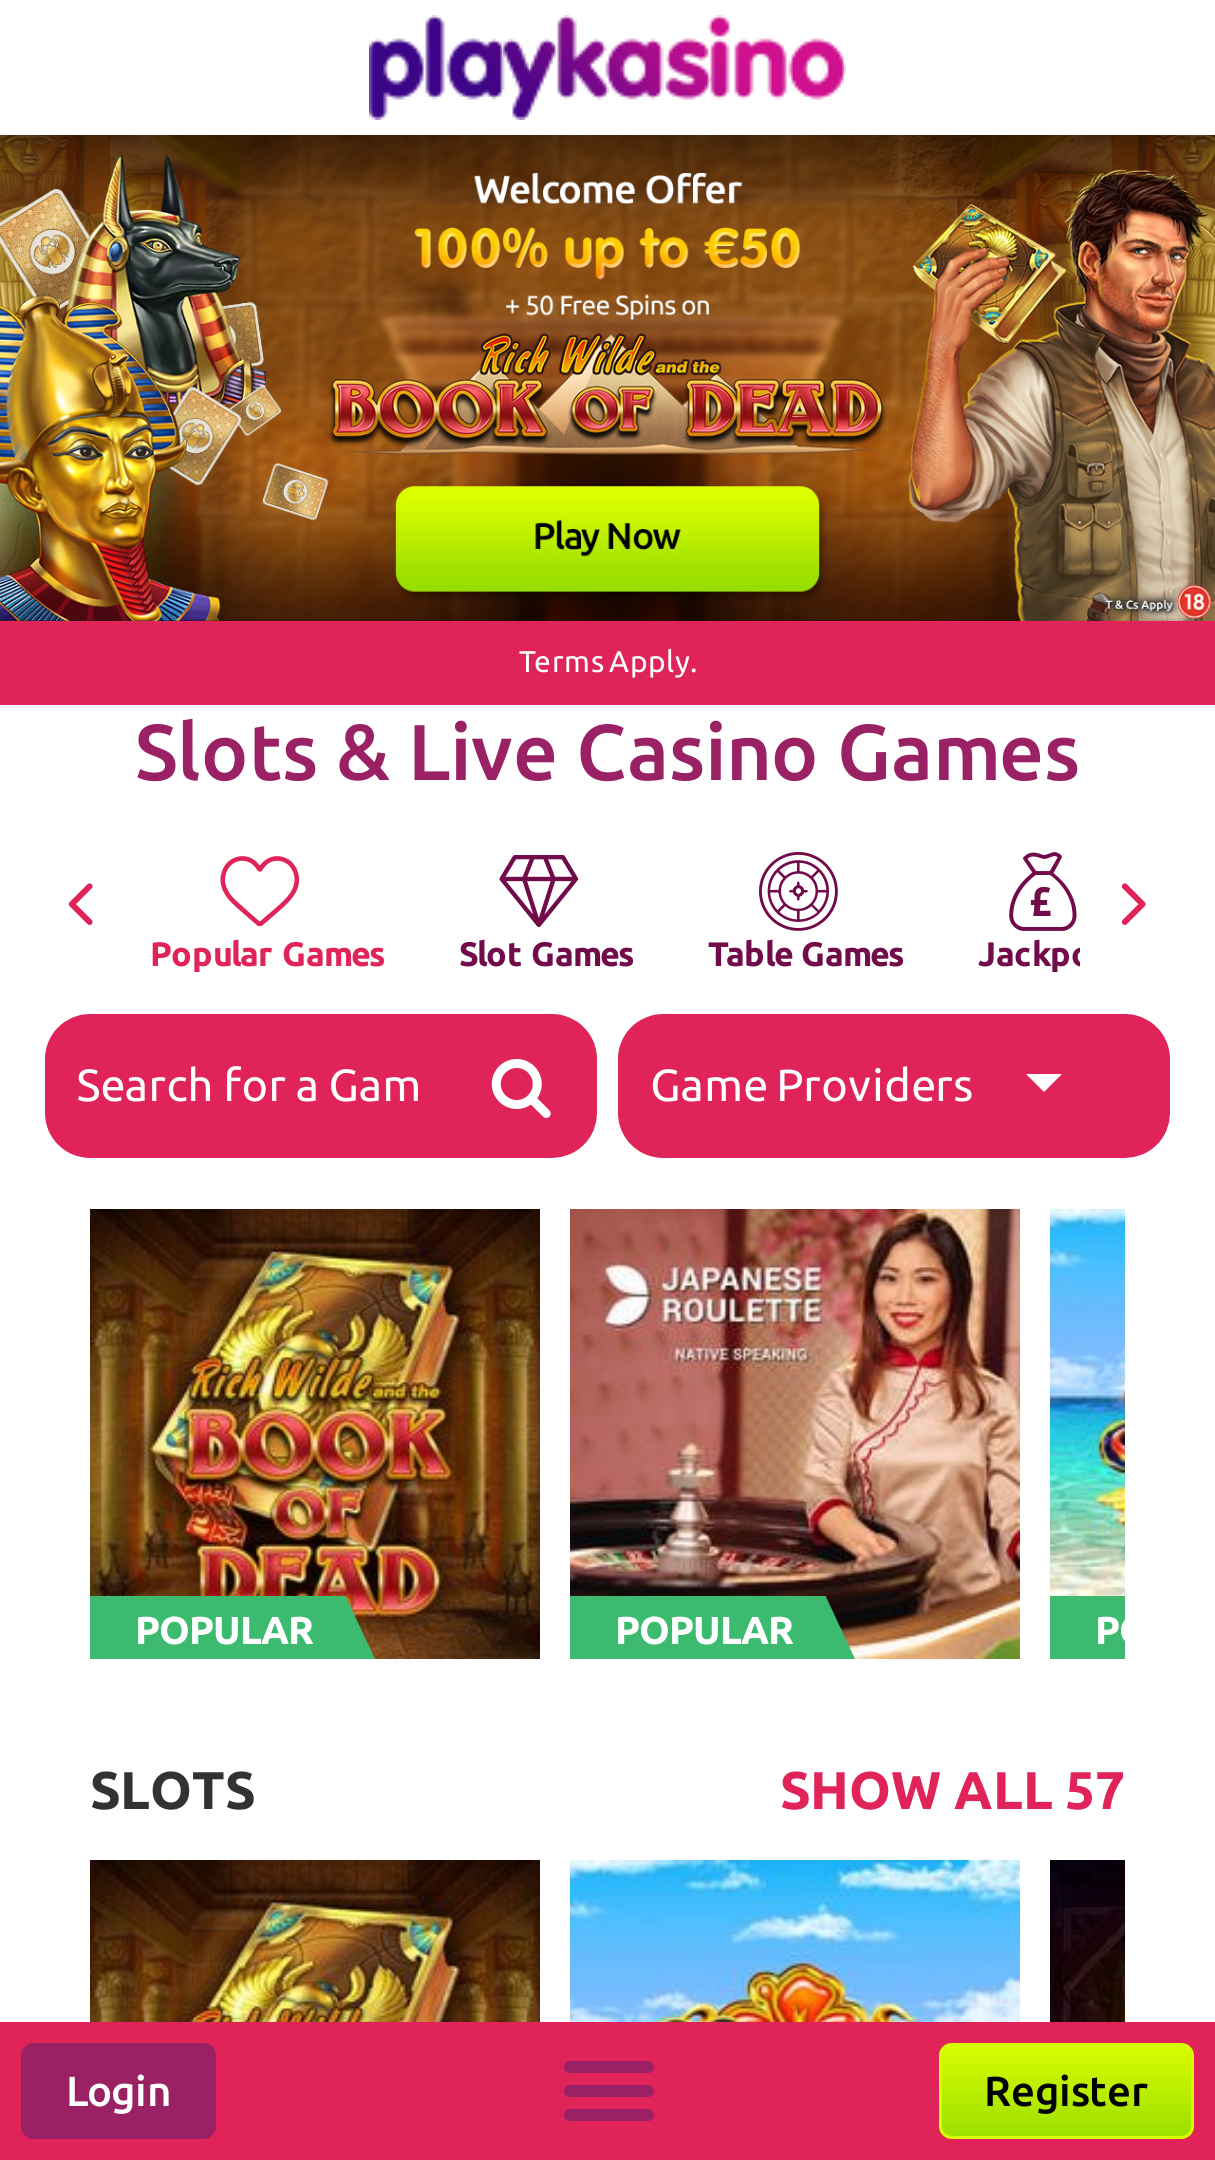Show previous game categories with left arrow
1215x2160 pixels.
click(x=82, y=905)
